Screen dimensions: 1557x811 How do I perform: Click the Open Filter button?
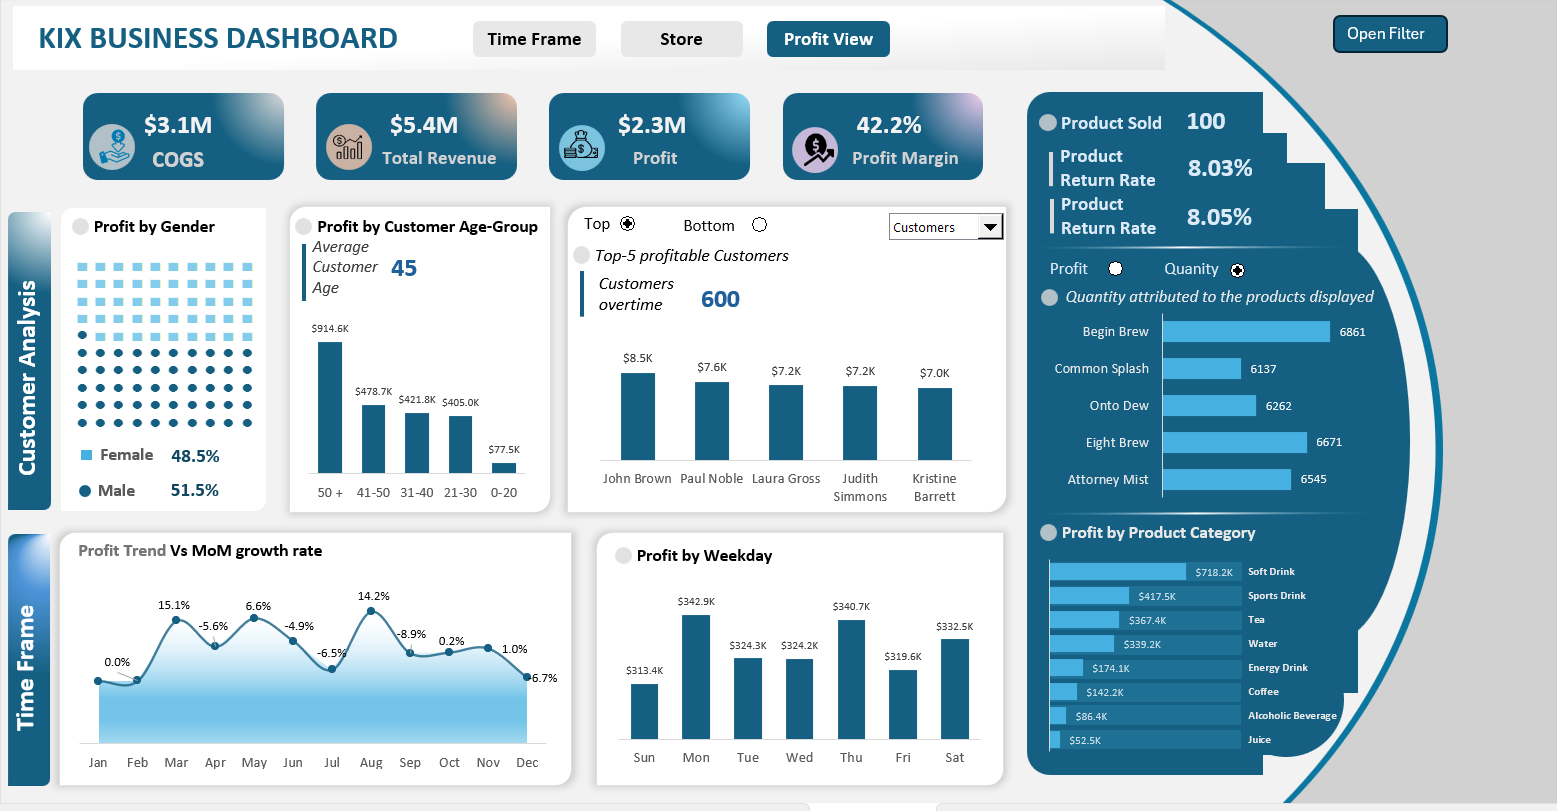(1390, 34)
